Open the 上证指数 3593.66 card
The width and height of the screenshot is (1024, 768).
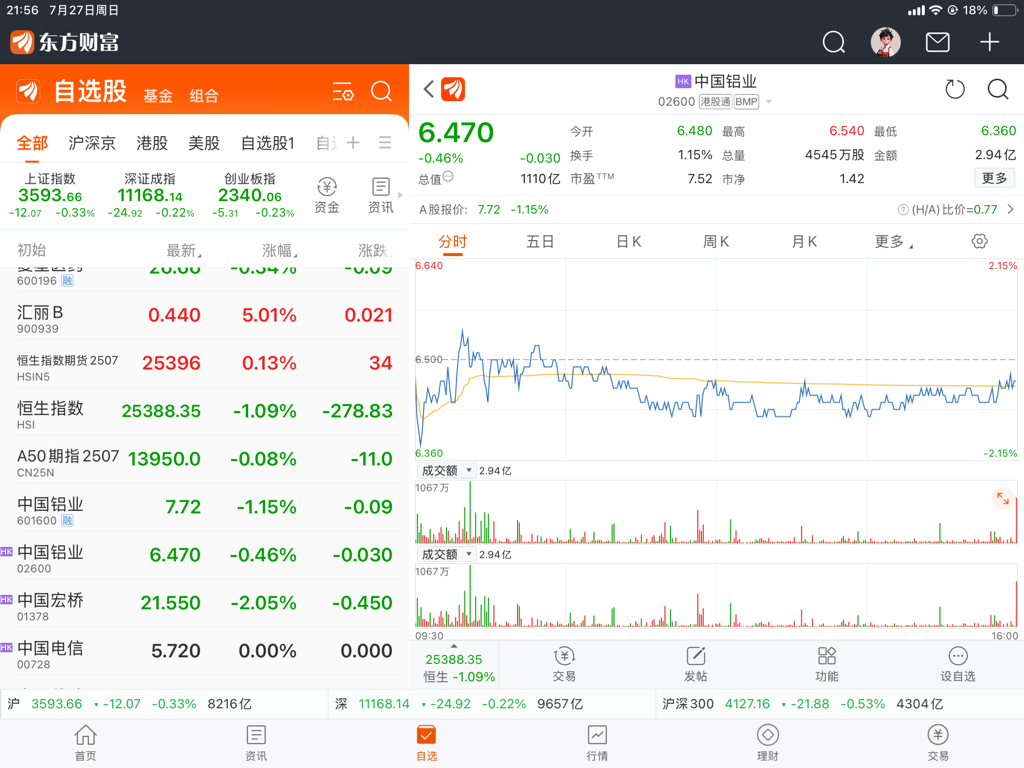coord(51,195)
